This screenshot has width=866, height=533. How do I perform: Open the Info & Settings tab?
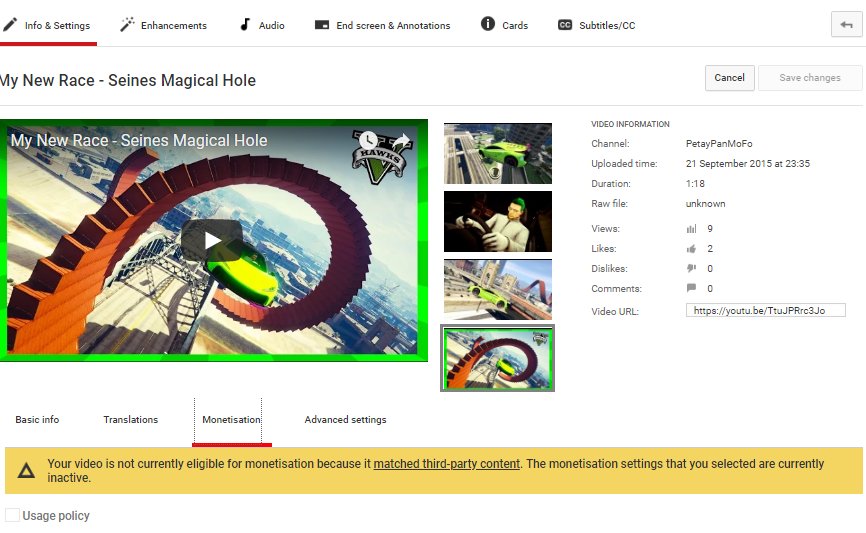click(x=49, y=25)
